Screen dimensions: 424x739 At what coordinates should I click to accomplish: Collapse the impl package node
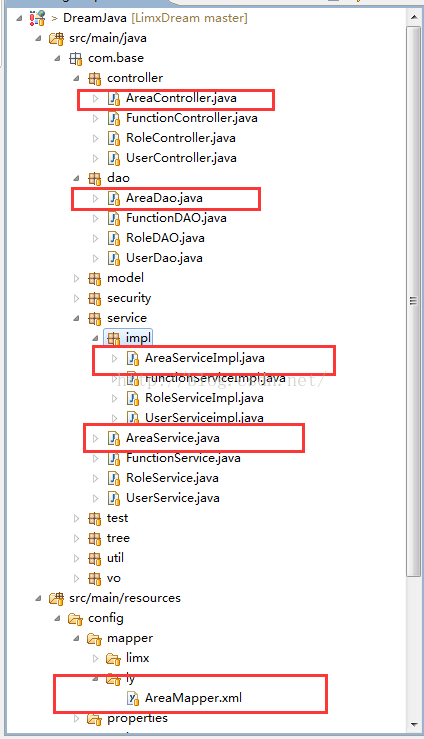96,338
